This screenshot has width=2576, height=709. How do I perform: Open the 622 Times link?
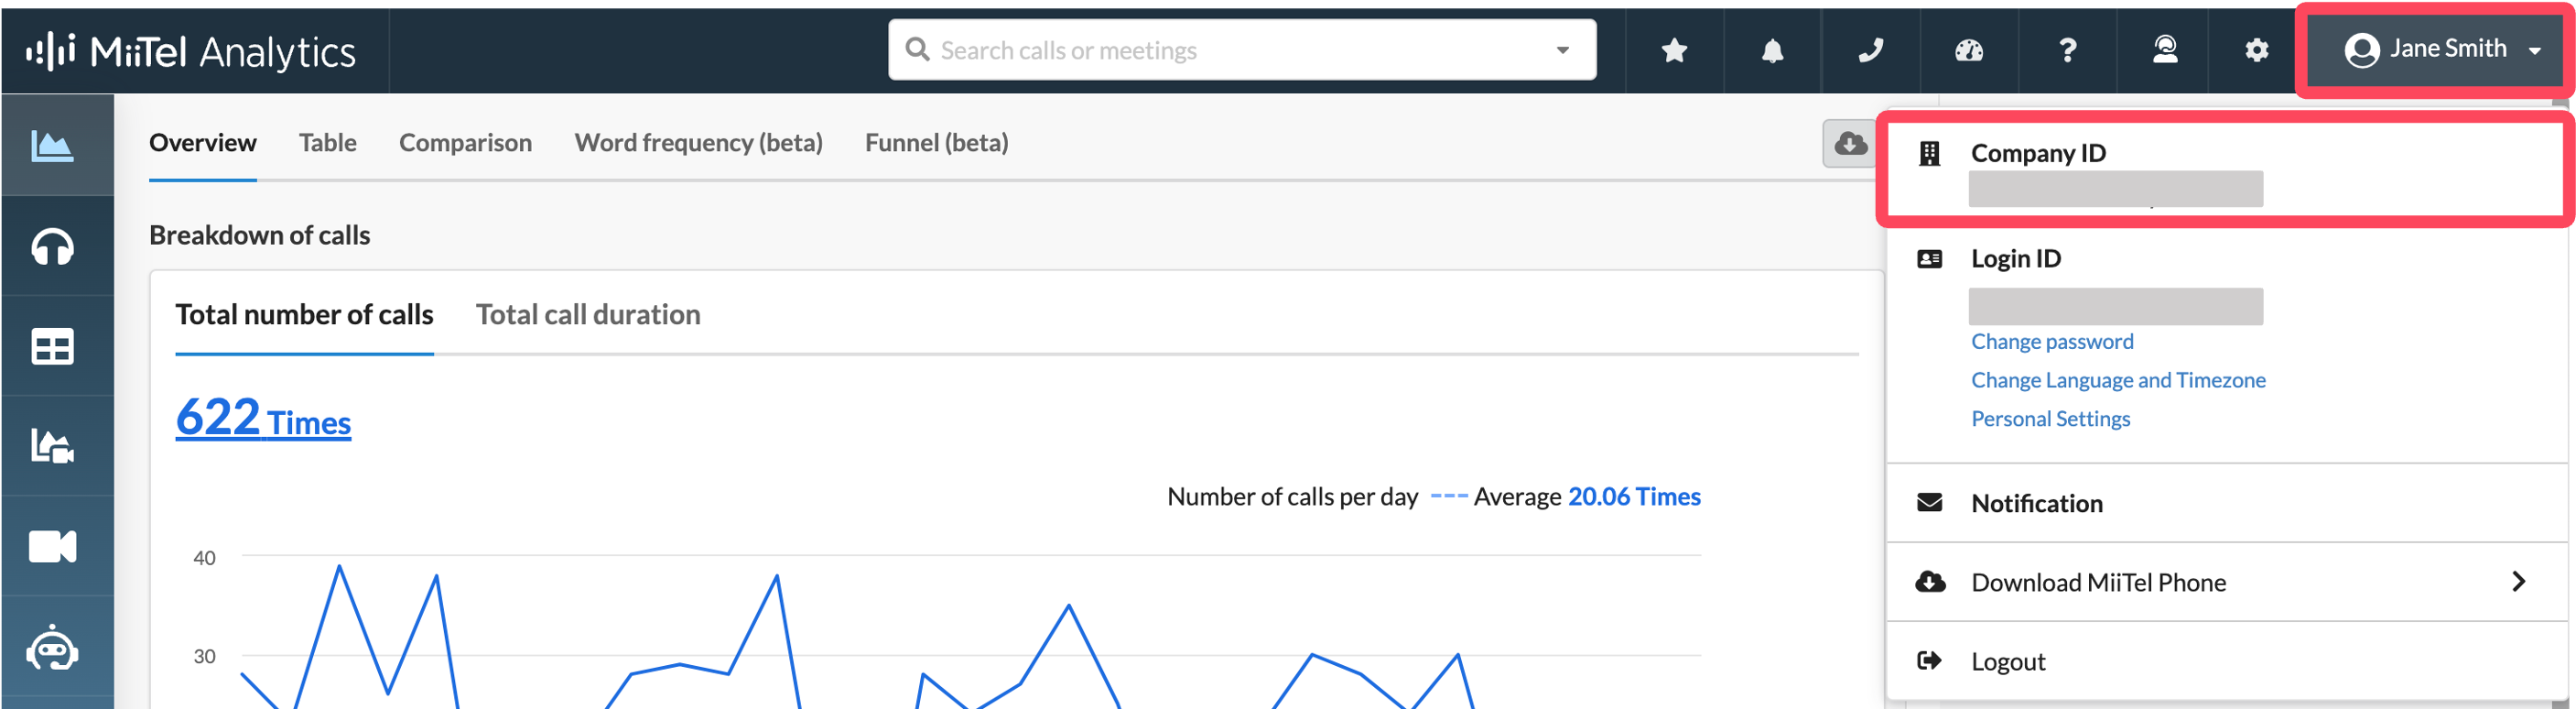[263, 417]
